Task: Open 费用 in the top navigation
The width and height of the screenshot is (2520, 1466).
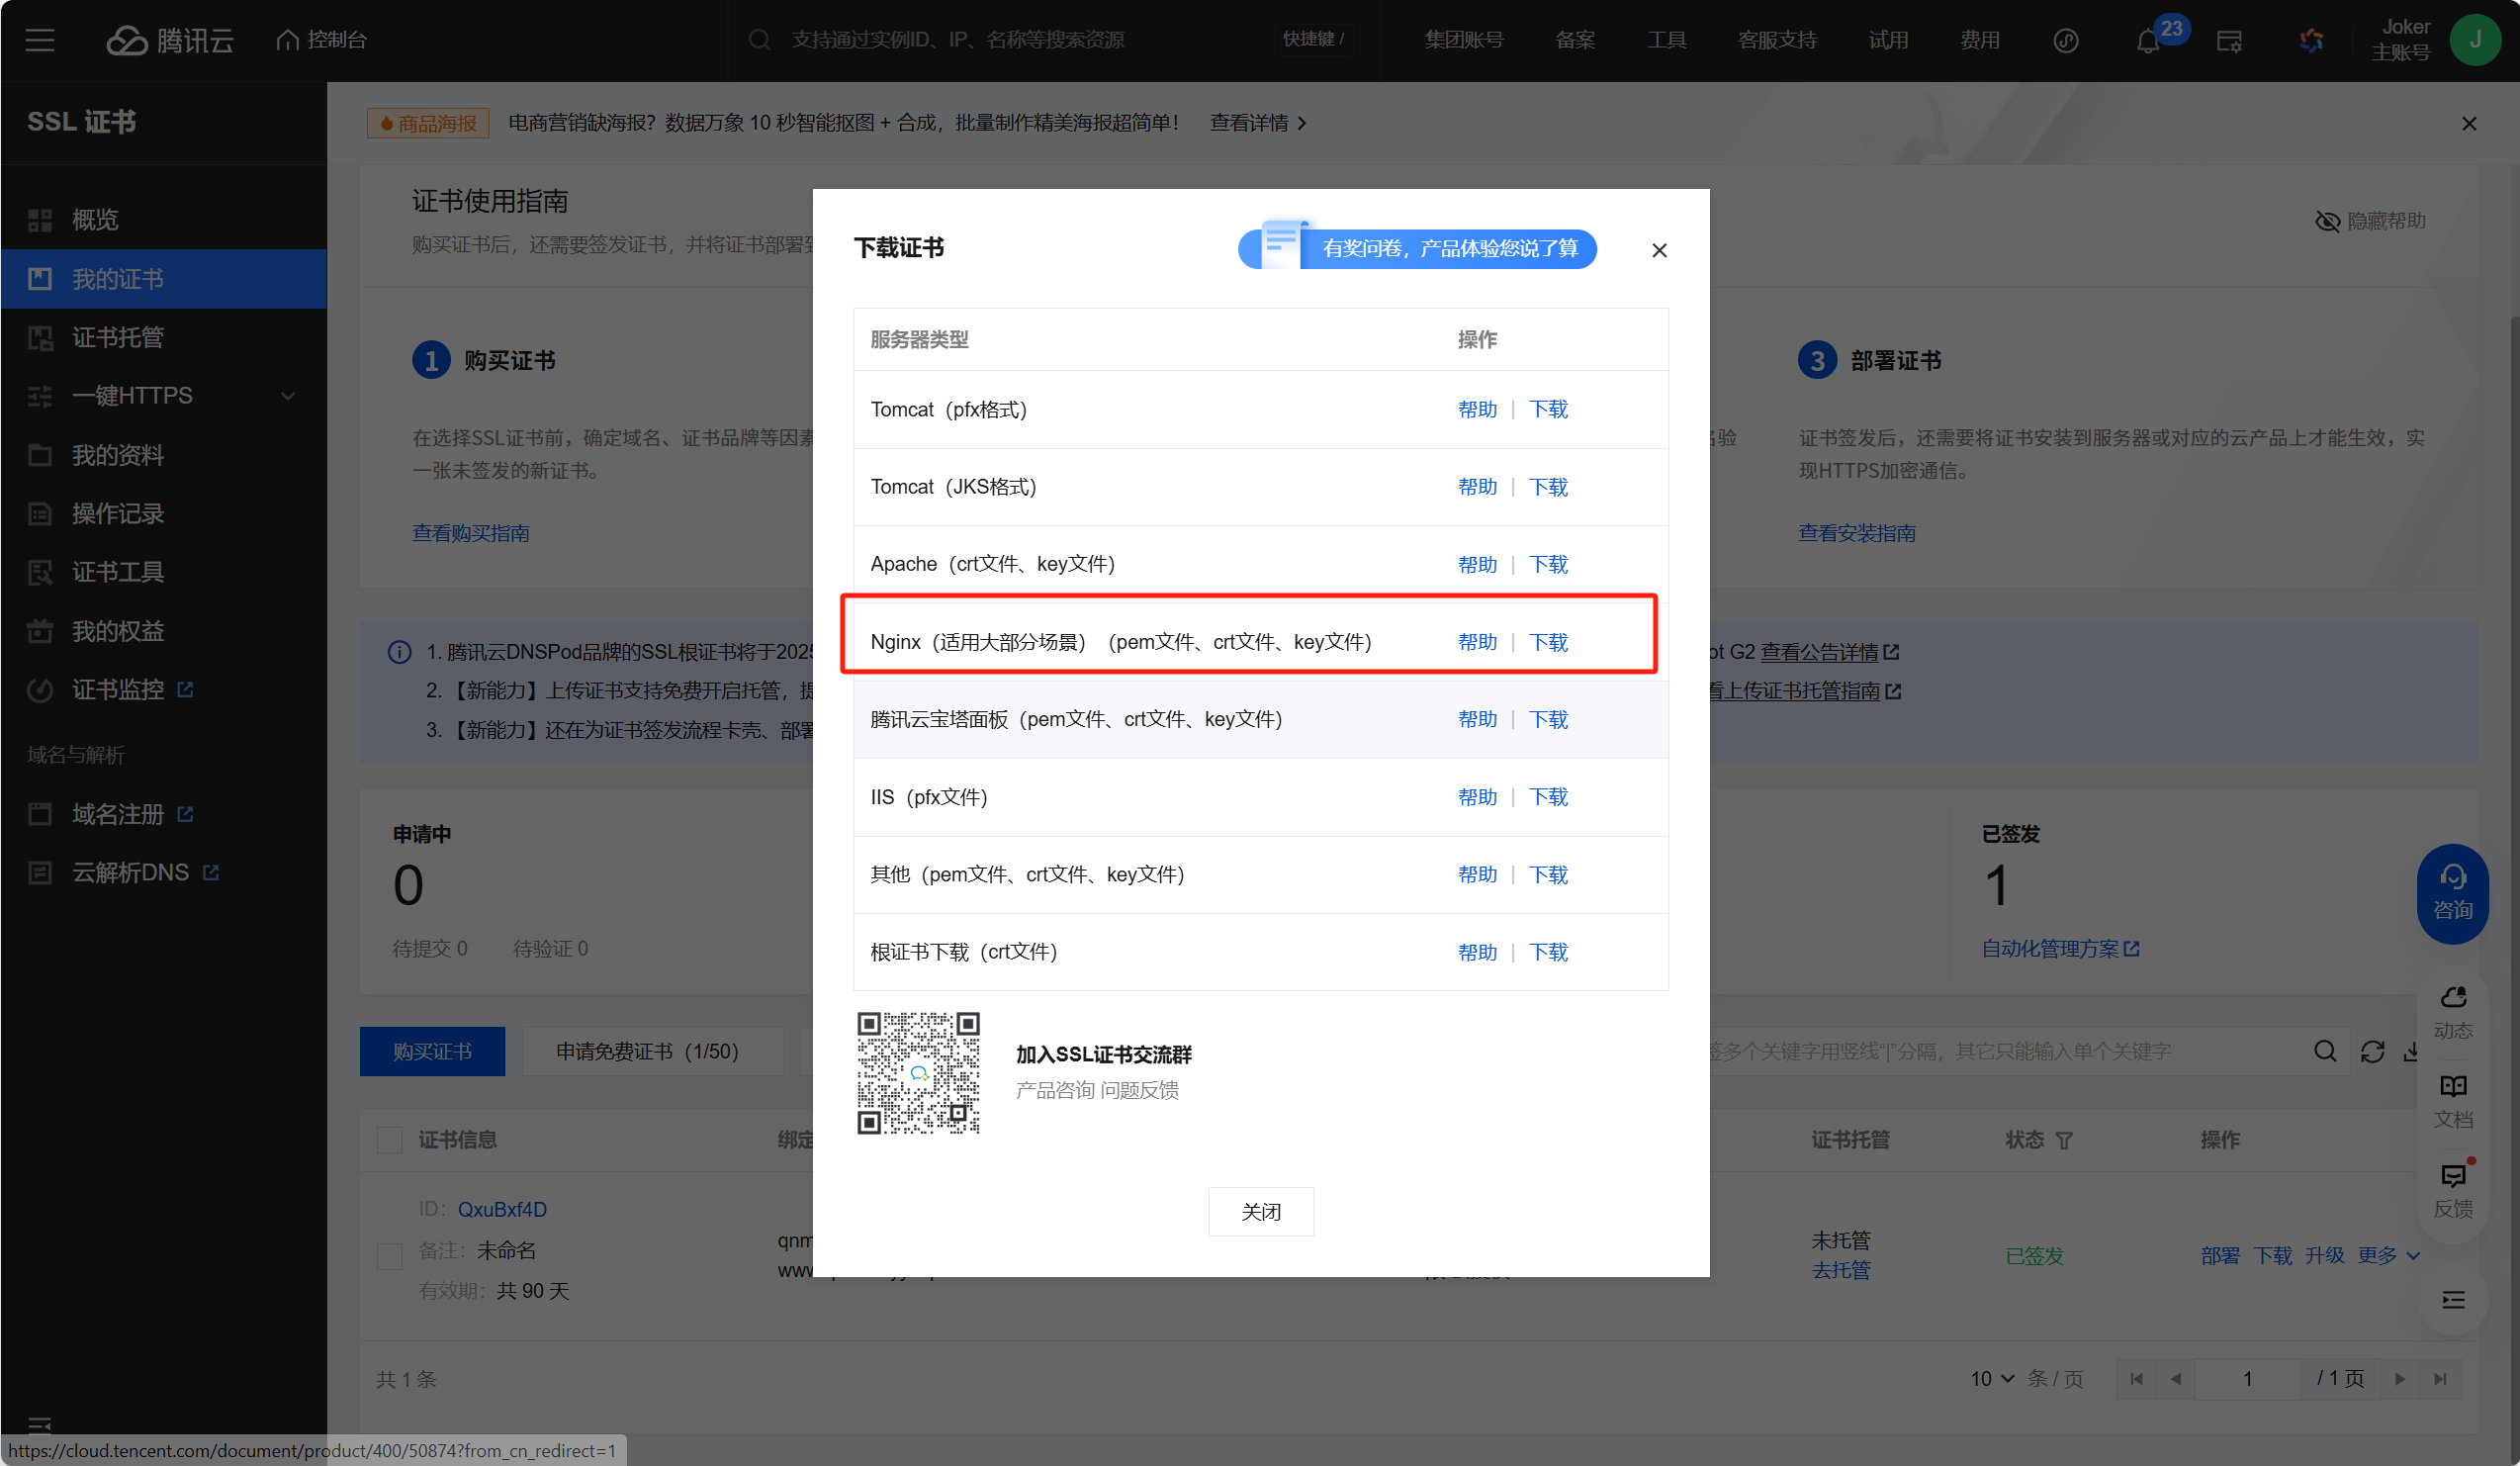Action: point(1979,40)
